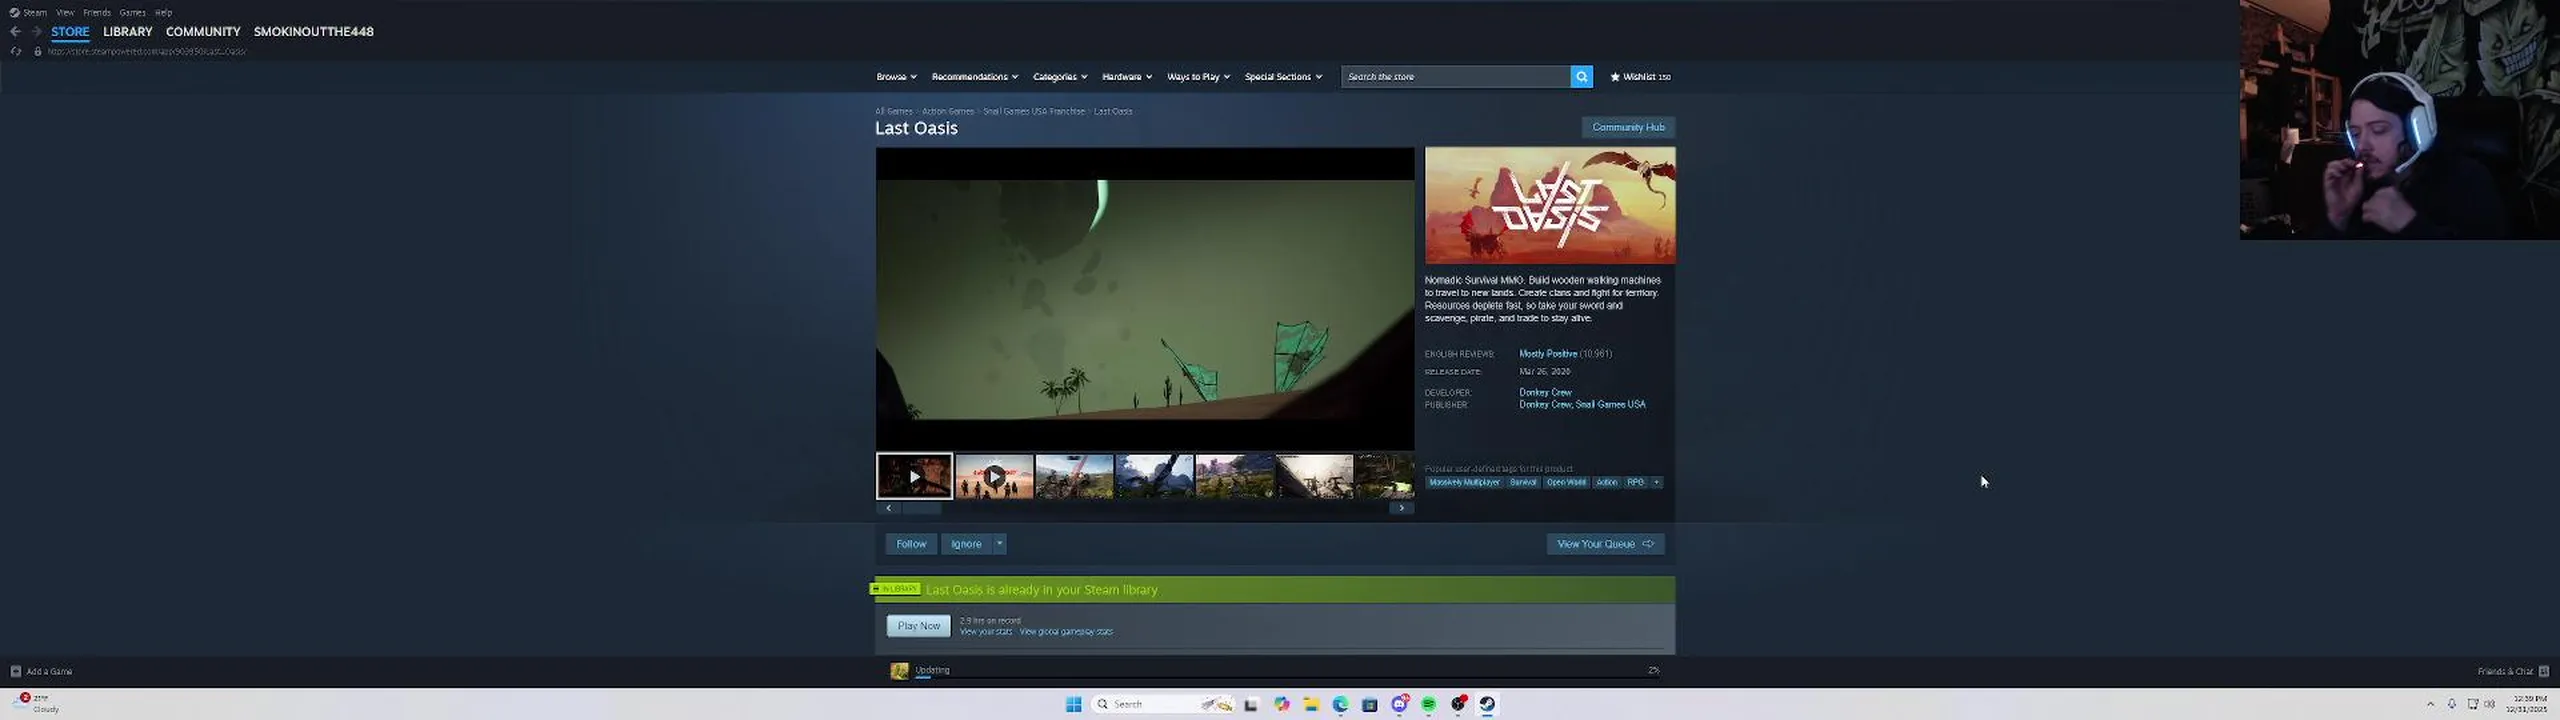Open Spotify from taskbar
This screenshot has width=2560, height=720.
[1429, 704]
